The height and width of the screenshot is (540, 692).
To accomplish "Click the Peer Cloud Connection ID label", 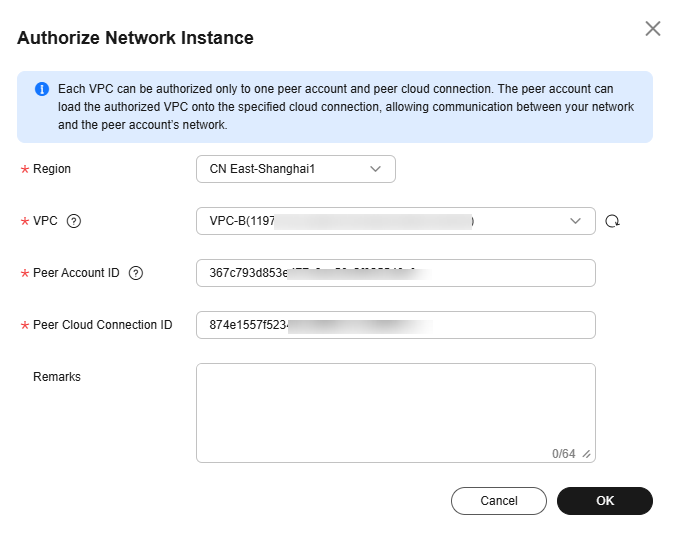I will 102,325.
